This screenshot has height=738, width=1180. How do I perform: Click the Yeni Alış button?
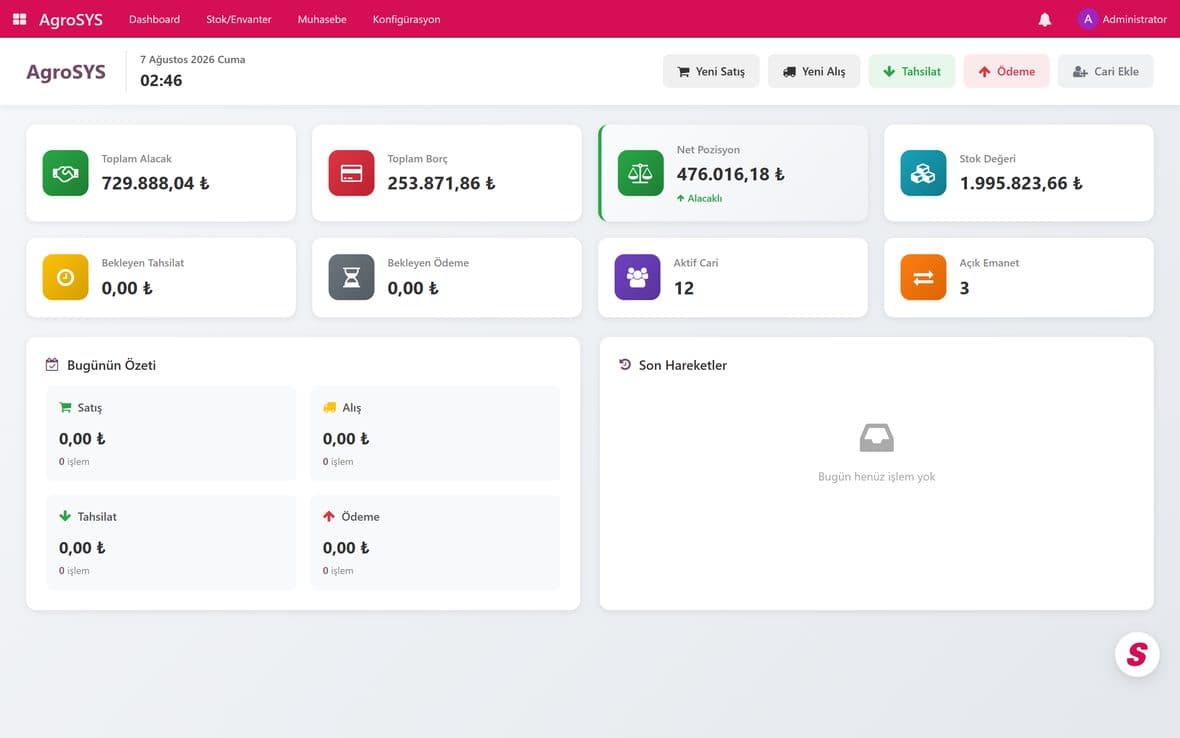pos(814,71)
